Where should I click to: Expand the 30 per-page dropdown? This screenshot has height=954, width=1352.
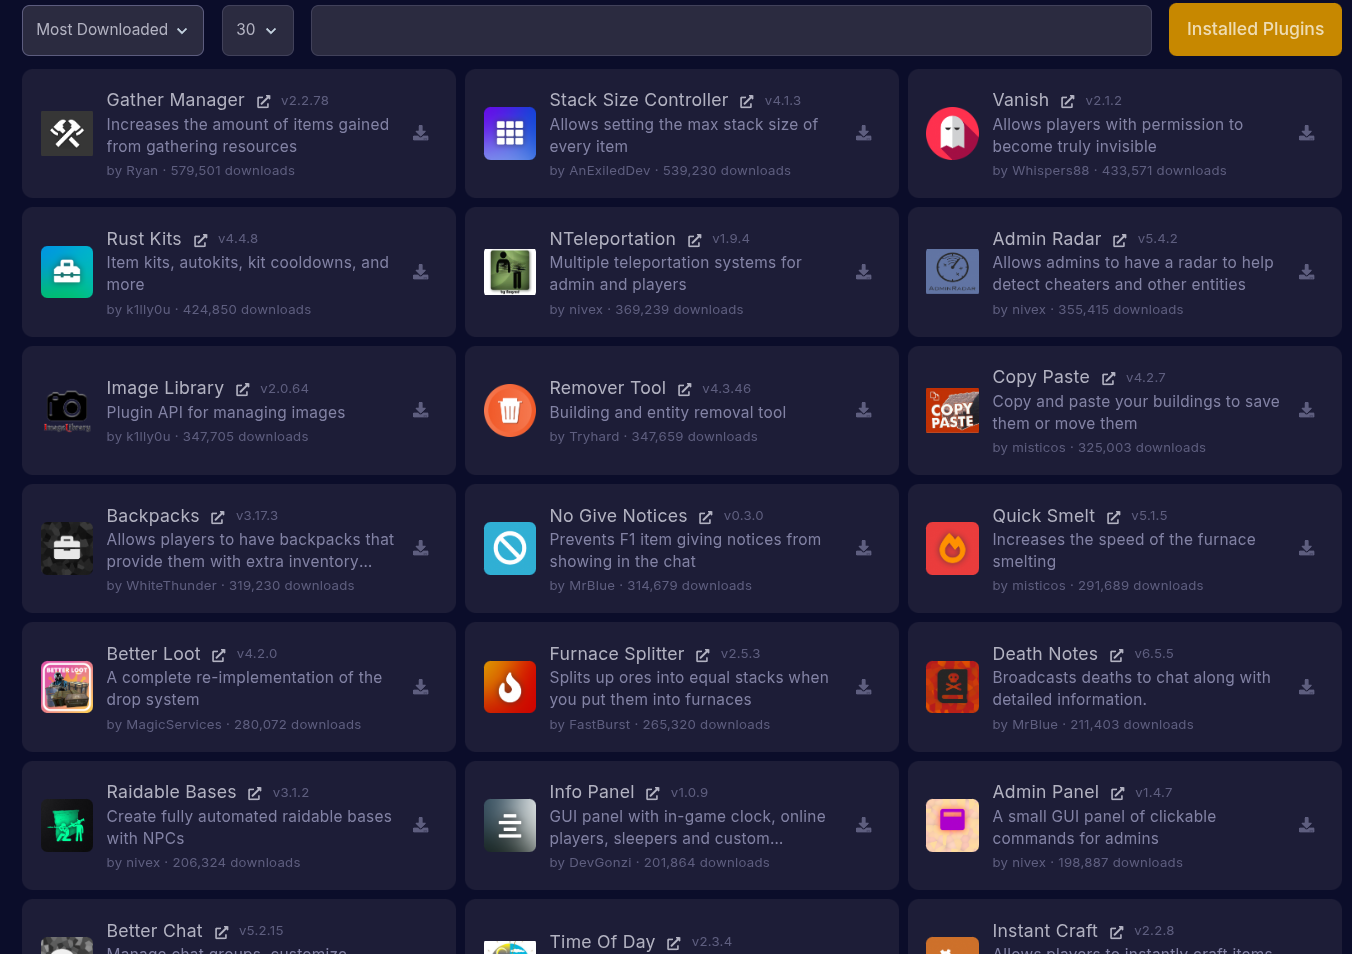point(257,30)
